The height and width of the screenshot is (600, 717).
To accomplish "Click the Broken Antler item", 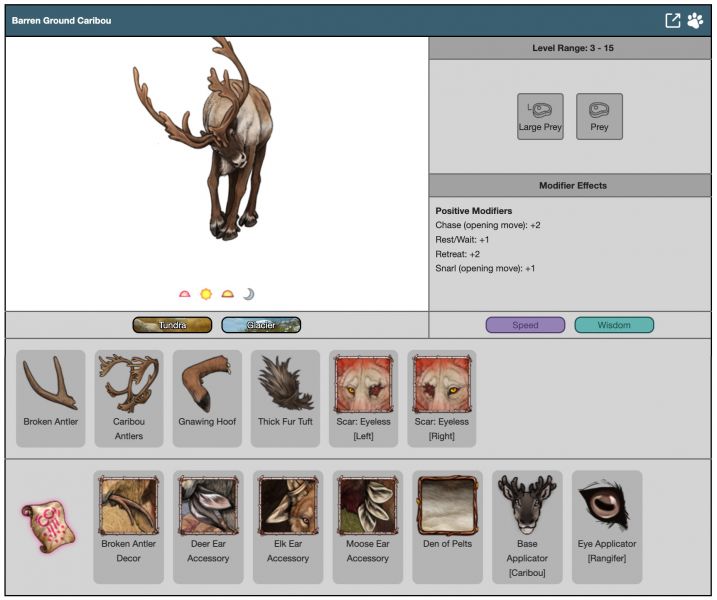I will click(x=50, y=397).
